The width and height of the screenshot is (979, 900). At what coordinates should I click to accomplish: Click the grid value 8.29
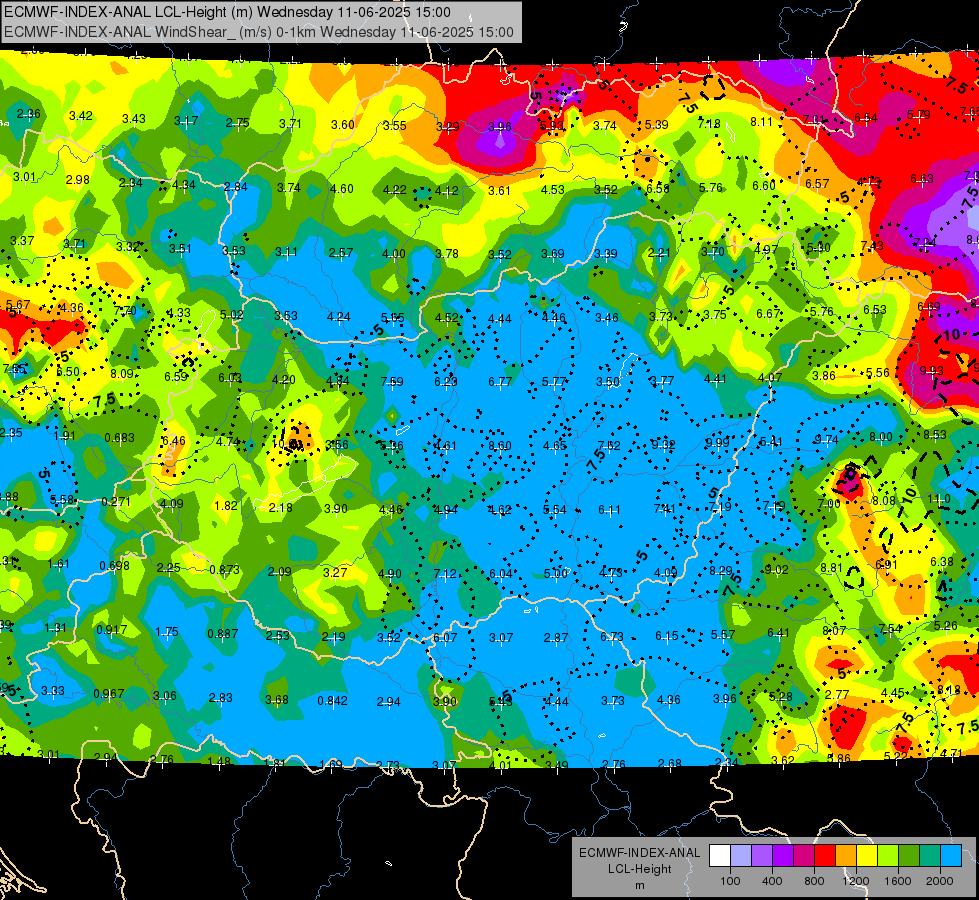721,570
